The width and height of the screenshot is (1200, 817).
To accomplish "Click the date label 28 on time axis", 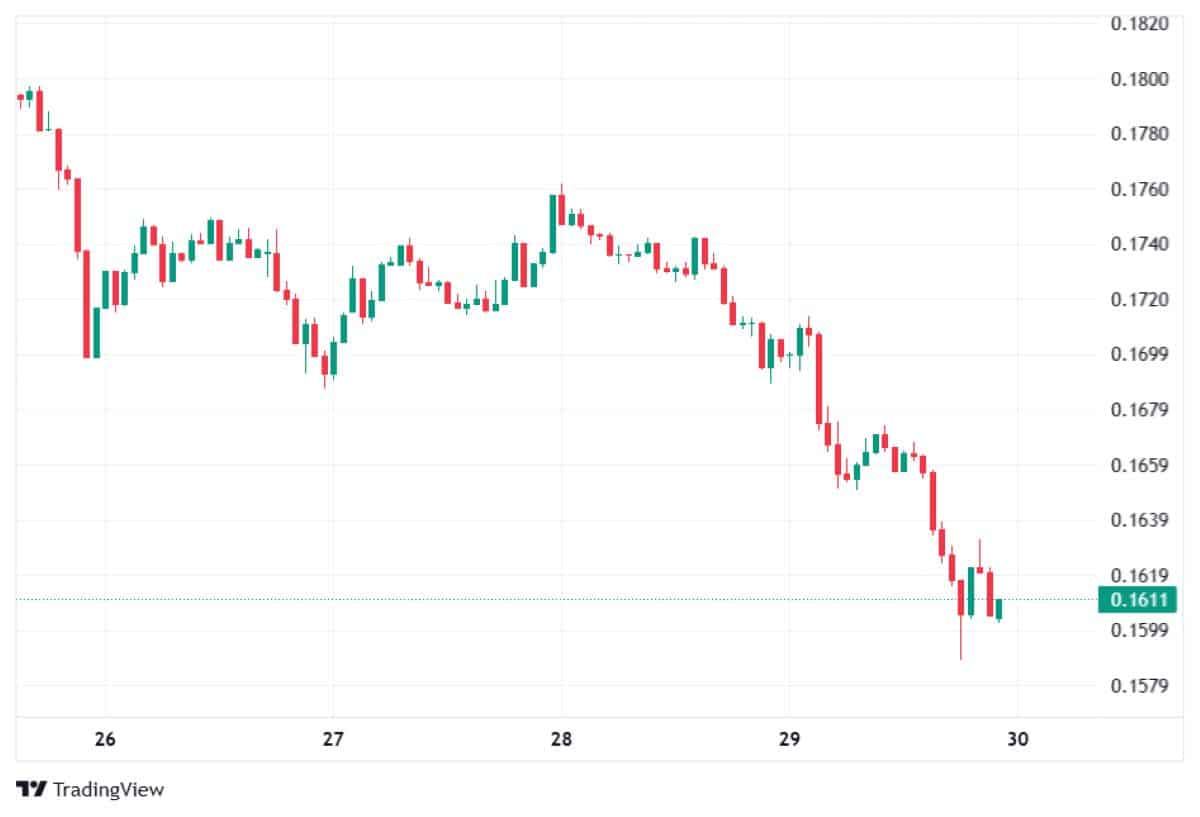I will pos(561,740).
